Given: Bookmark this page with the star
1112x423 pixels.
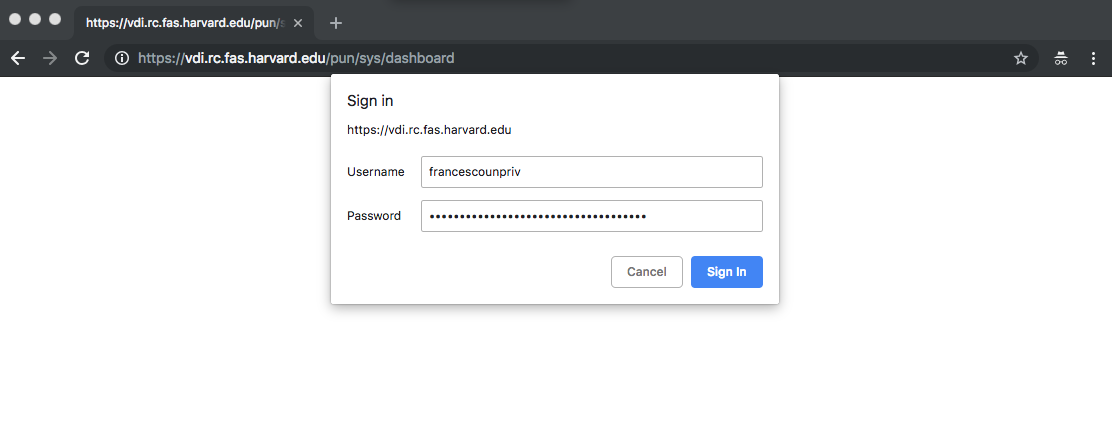Looking at the screenshot, I should pos(1021,58).
